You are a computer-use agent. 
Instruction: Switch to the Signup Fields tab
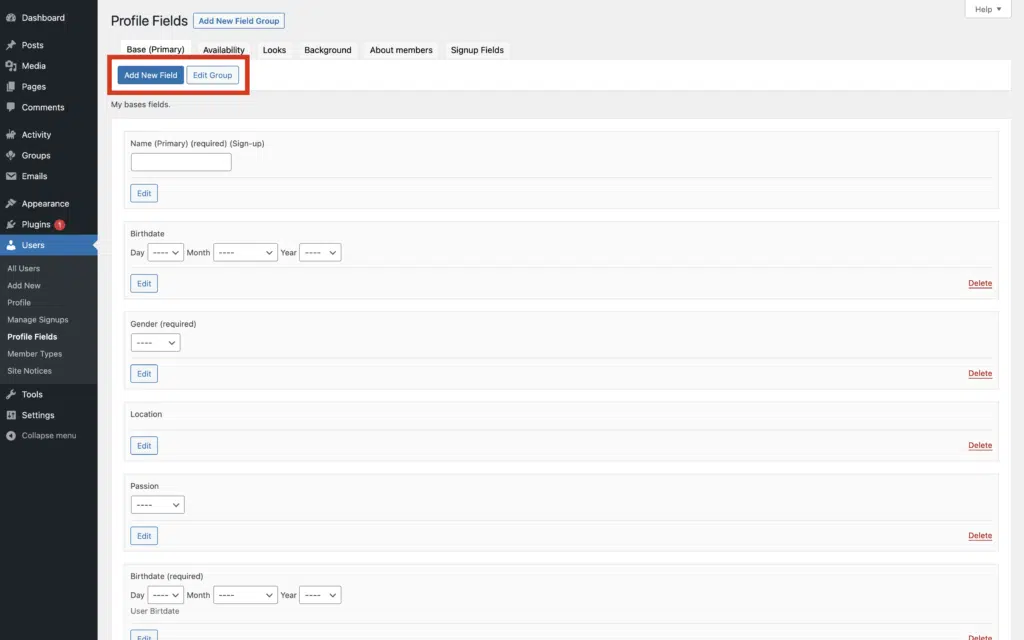pyautogui.click(x=477, y=50)
